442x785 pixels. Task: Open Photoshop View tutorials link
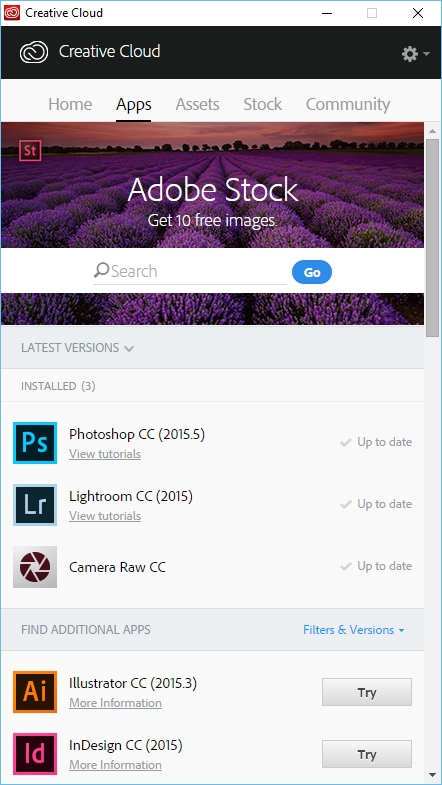click(x=105, y=454)
